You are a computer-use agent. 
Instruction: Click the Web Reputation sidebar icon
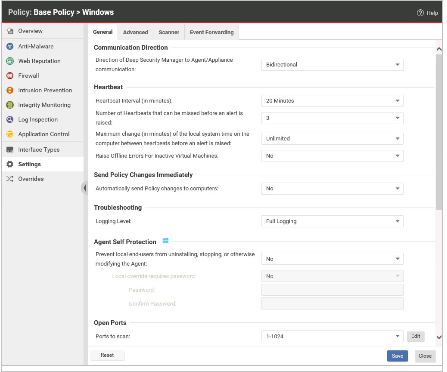click(10, 61)
